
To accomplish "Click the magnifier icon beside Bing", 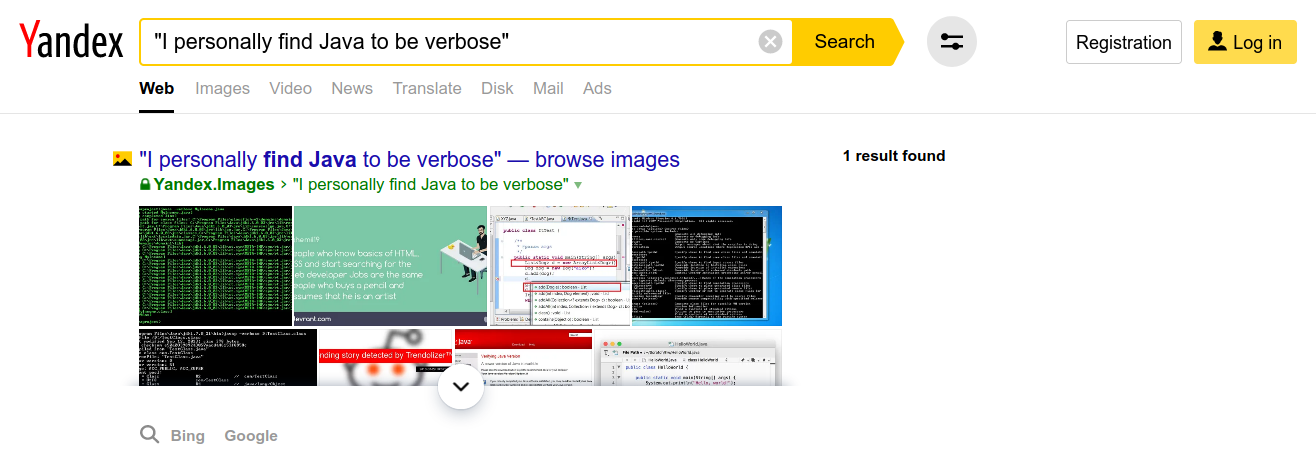I will tap(149, 434).
